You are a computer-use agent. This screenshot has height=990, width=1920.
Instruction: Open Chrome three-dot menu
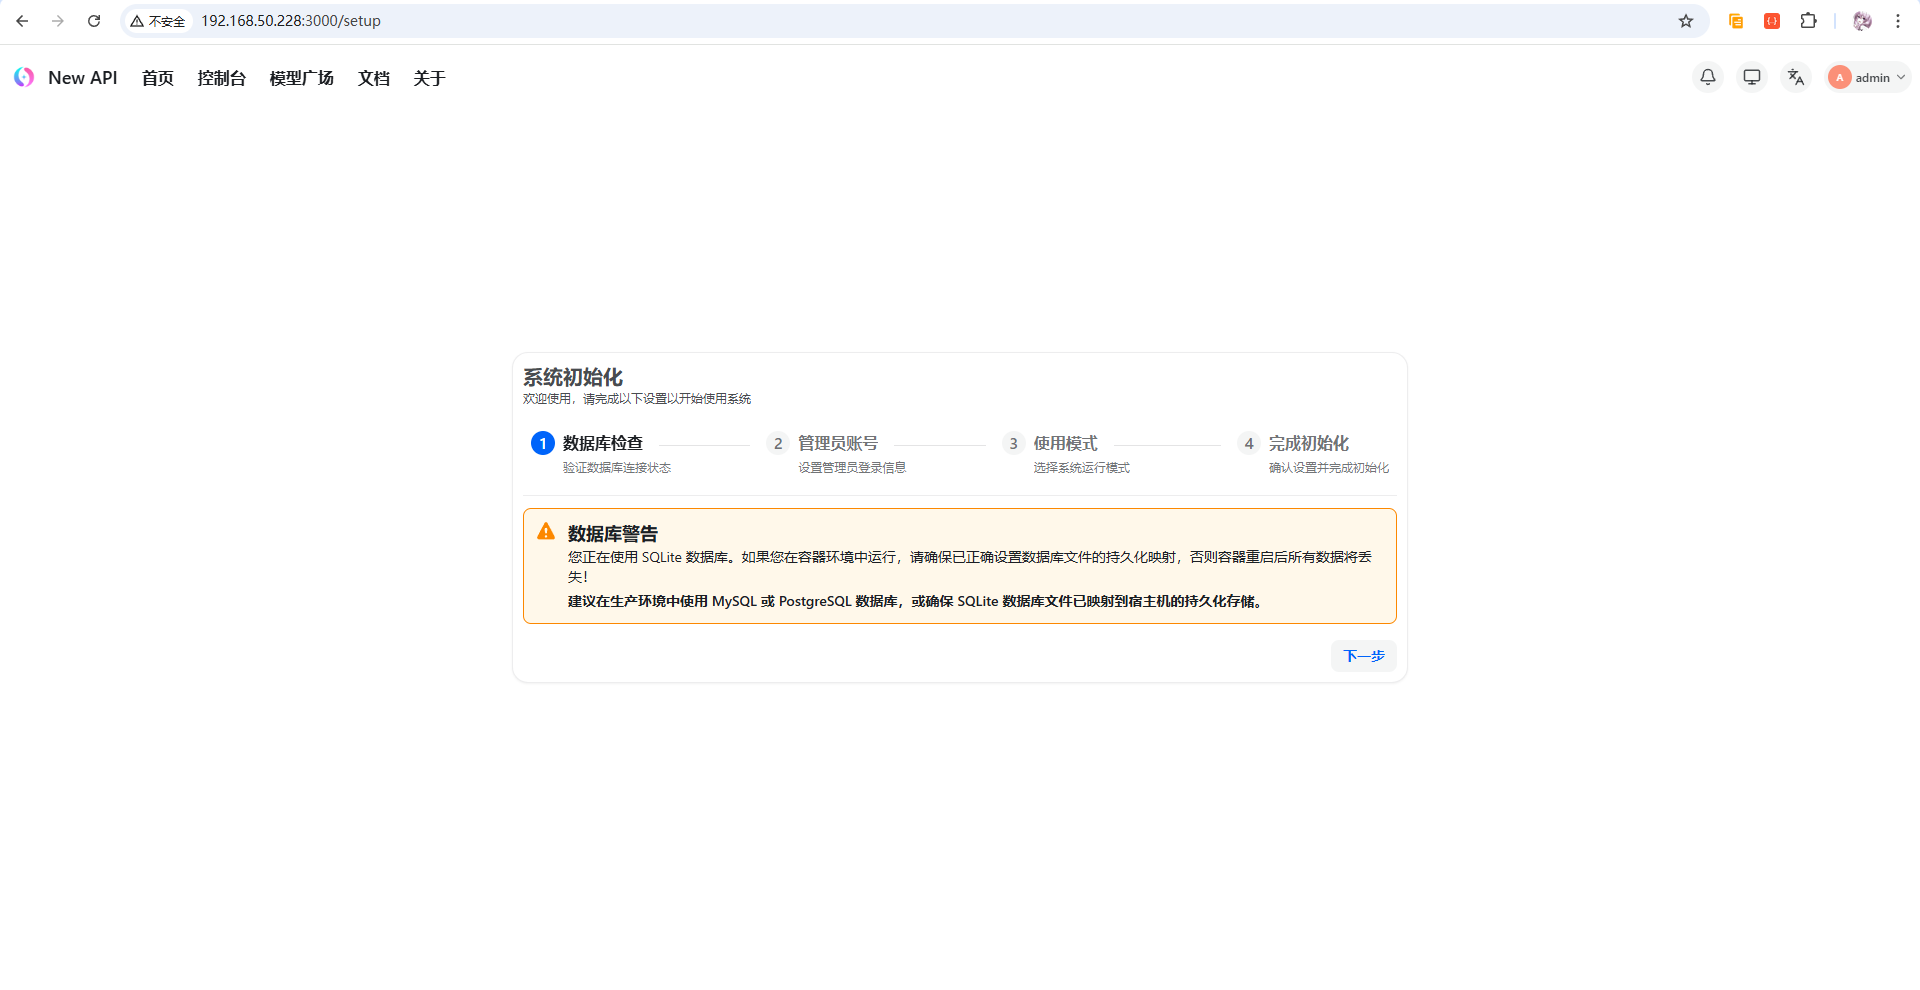coord(1898,21)
